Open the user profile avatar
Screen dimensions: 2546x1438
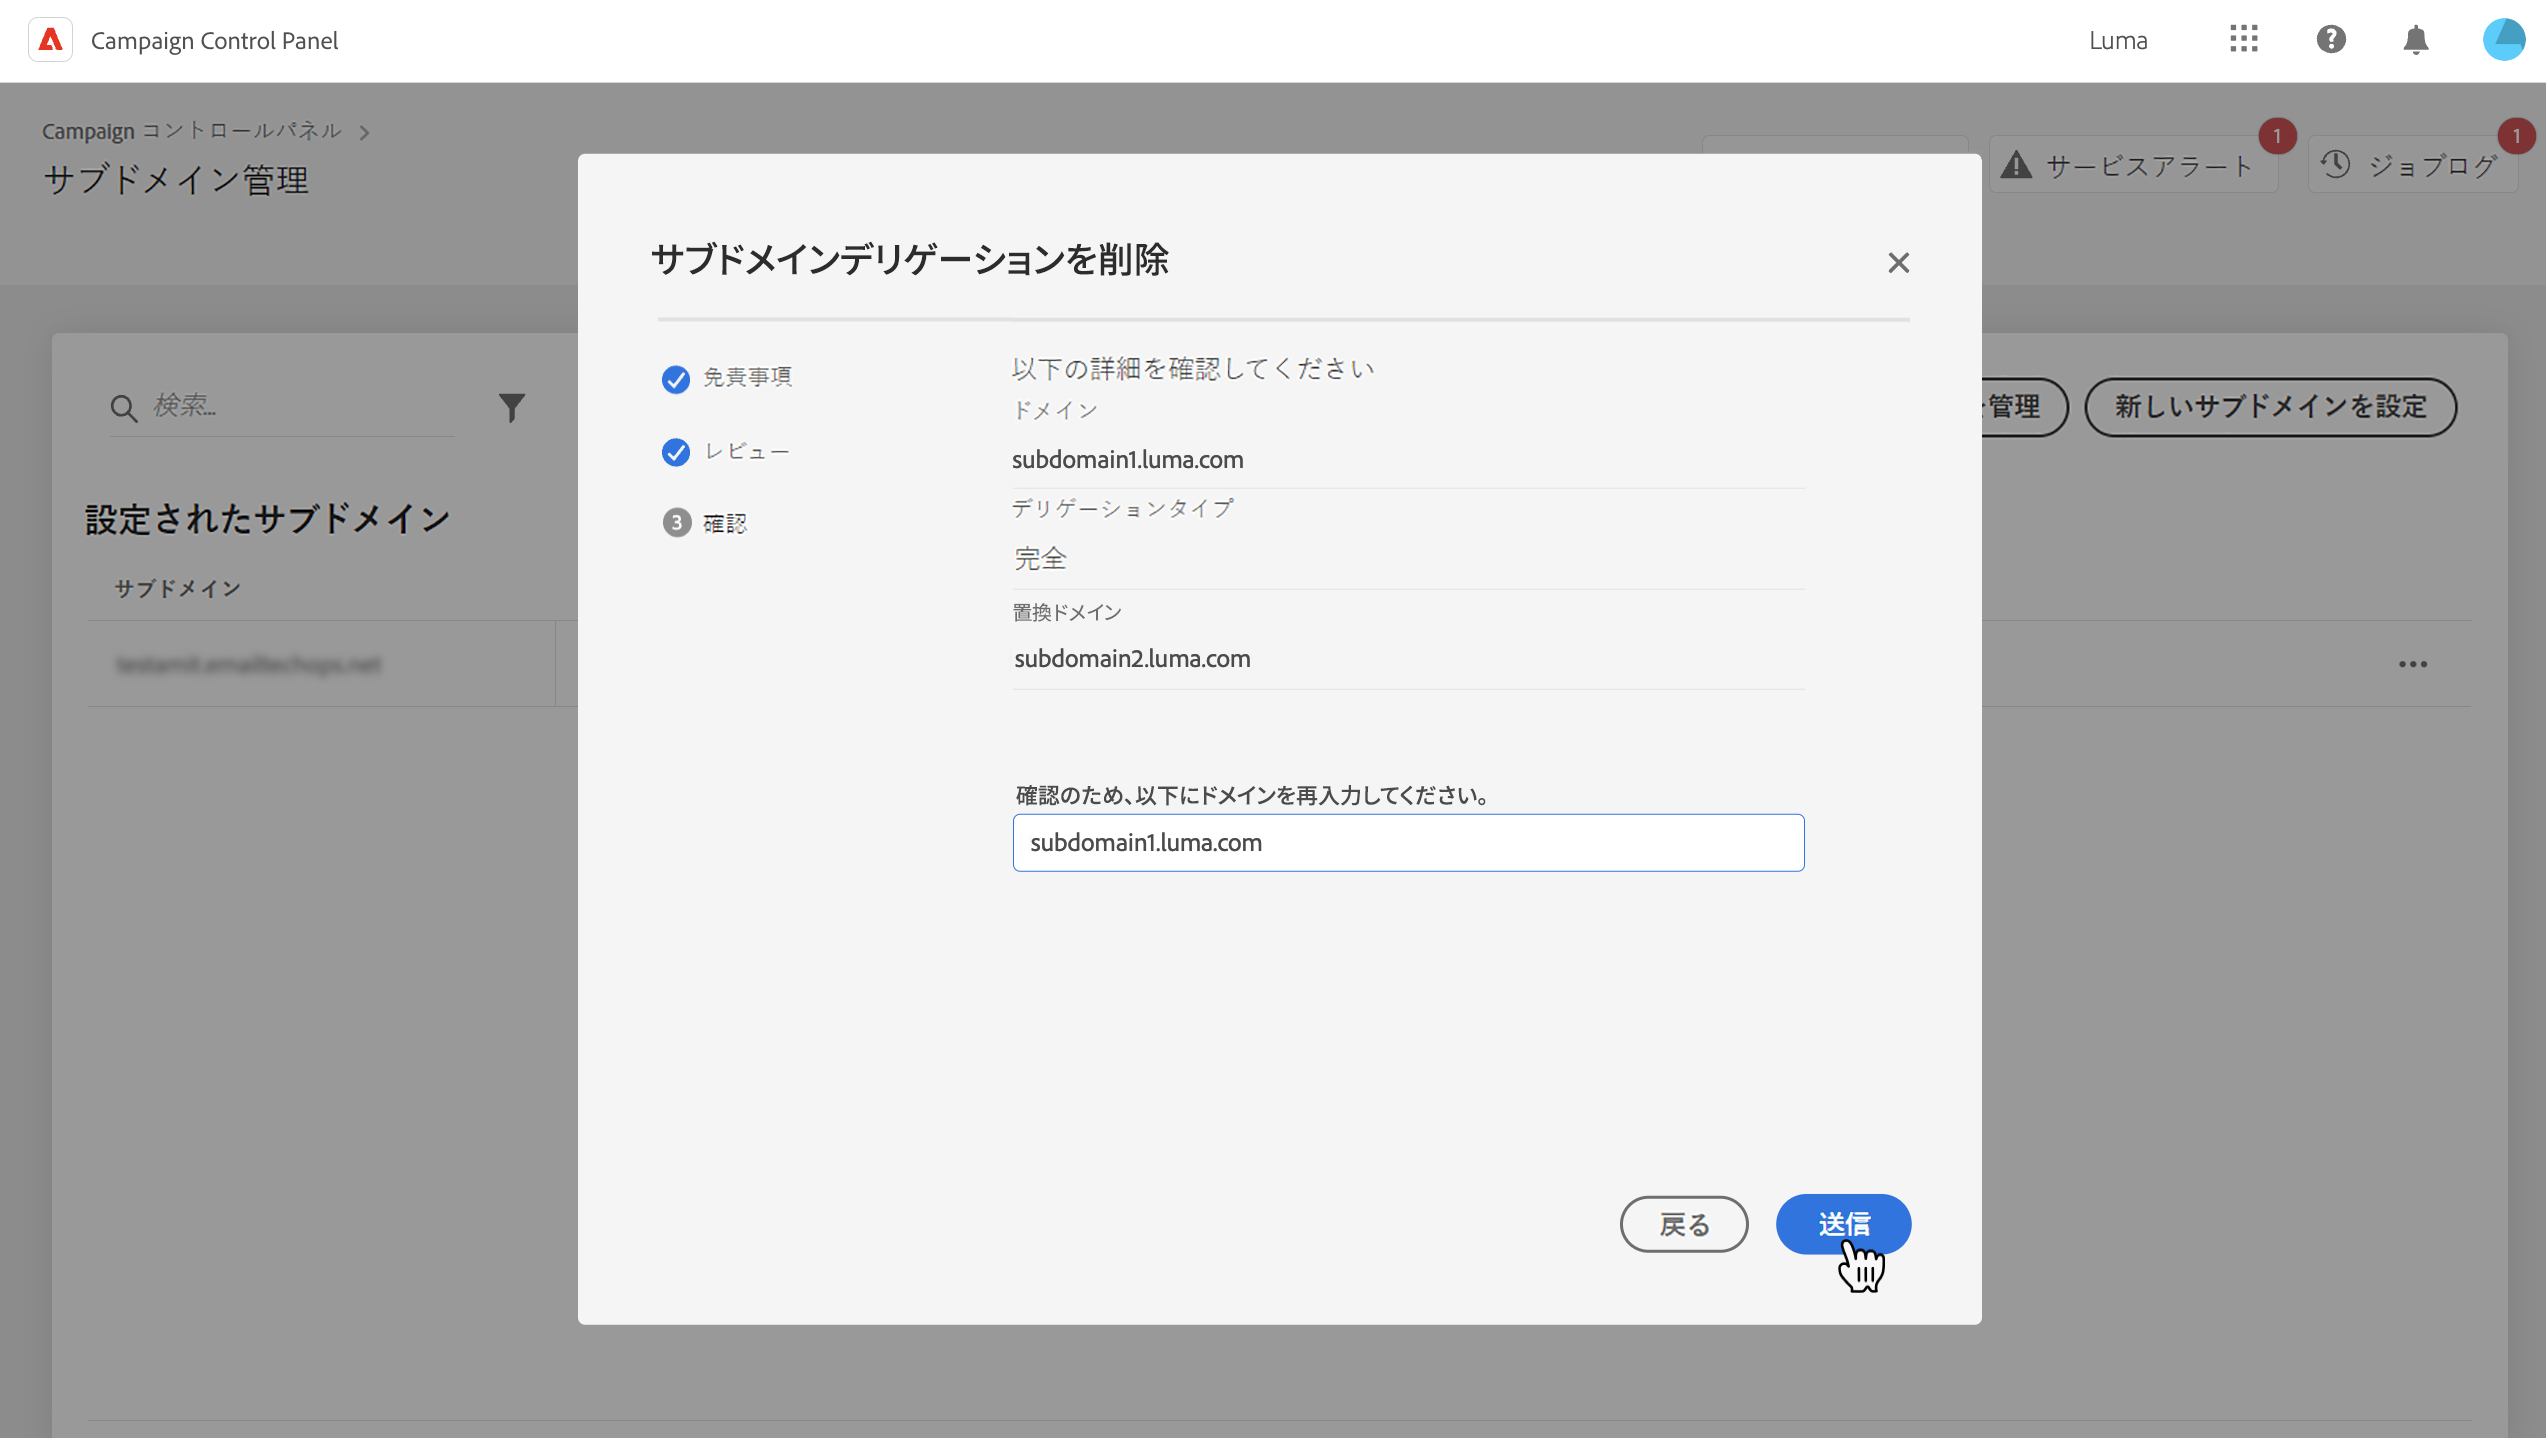coord(2503,40)
